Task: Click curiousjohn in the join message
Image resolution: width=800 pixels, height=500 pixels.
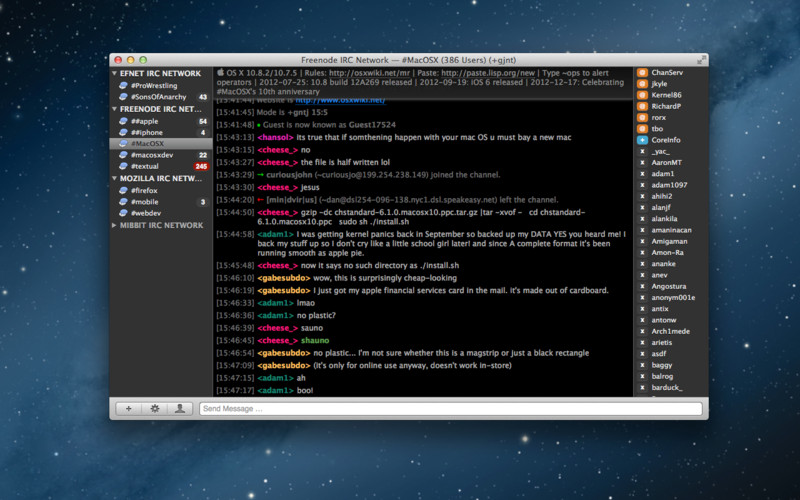Action: click(x=289, y=175)
